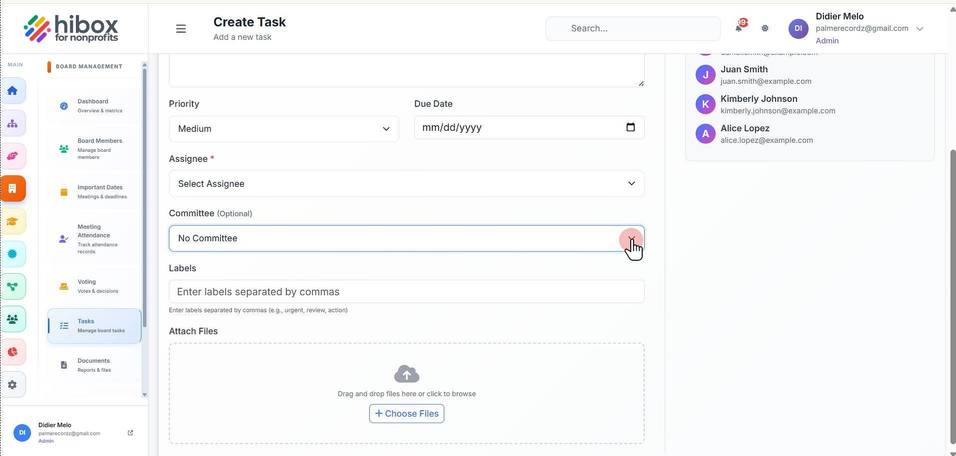Click kimberly.johnson@example.com text

pos(778,111)
